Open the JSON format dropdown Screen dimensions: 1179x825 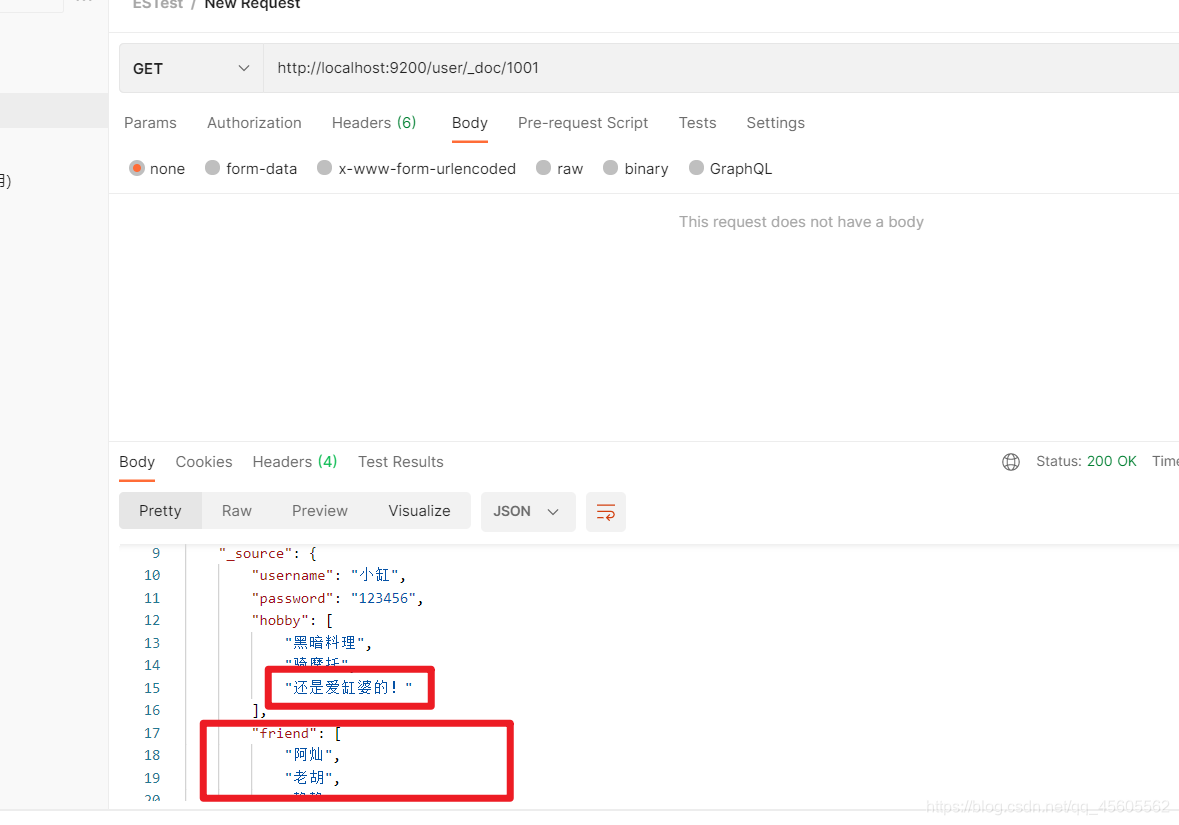(528, 511)
